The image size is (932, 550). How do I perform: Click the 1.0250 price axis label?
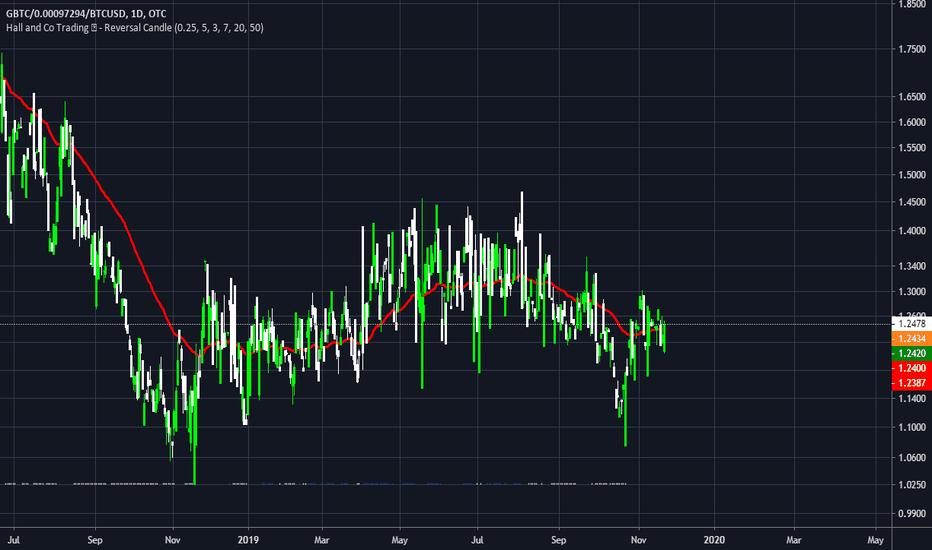click(912, 485)
